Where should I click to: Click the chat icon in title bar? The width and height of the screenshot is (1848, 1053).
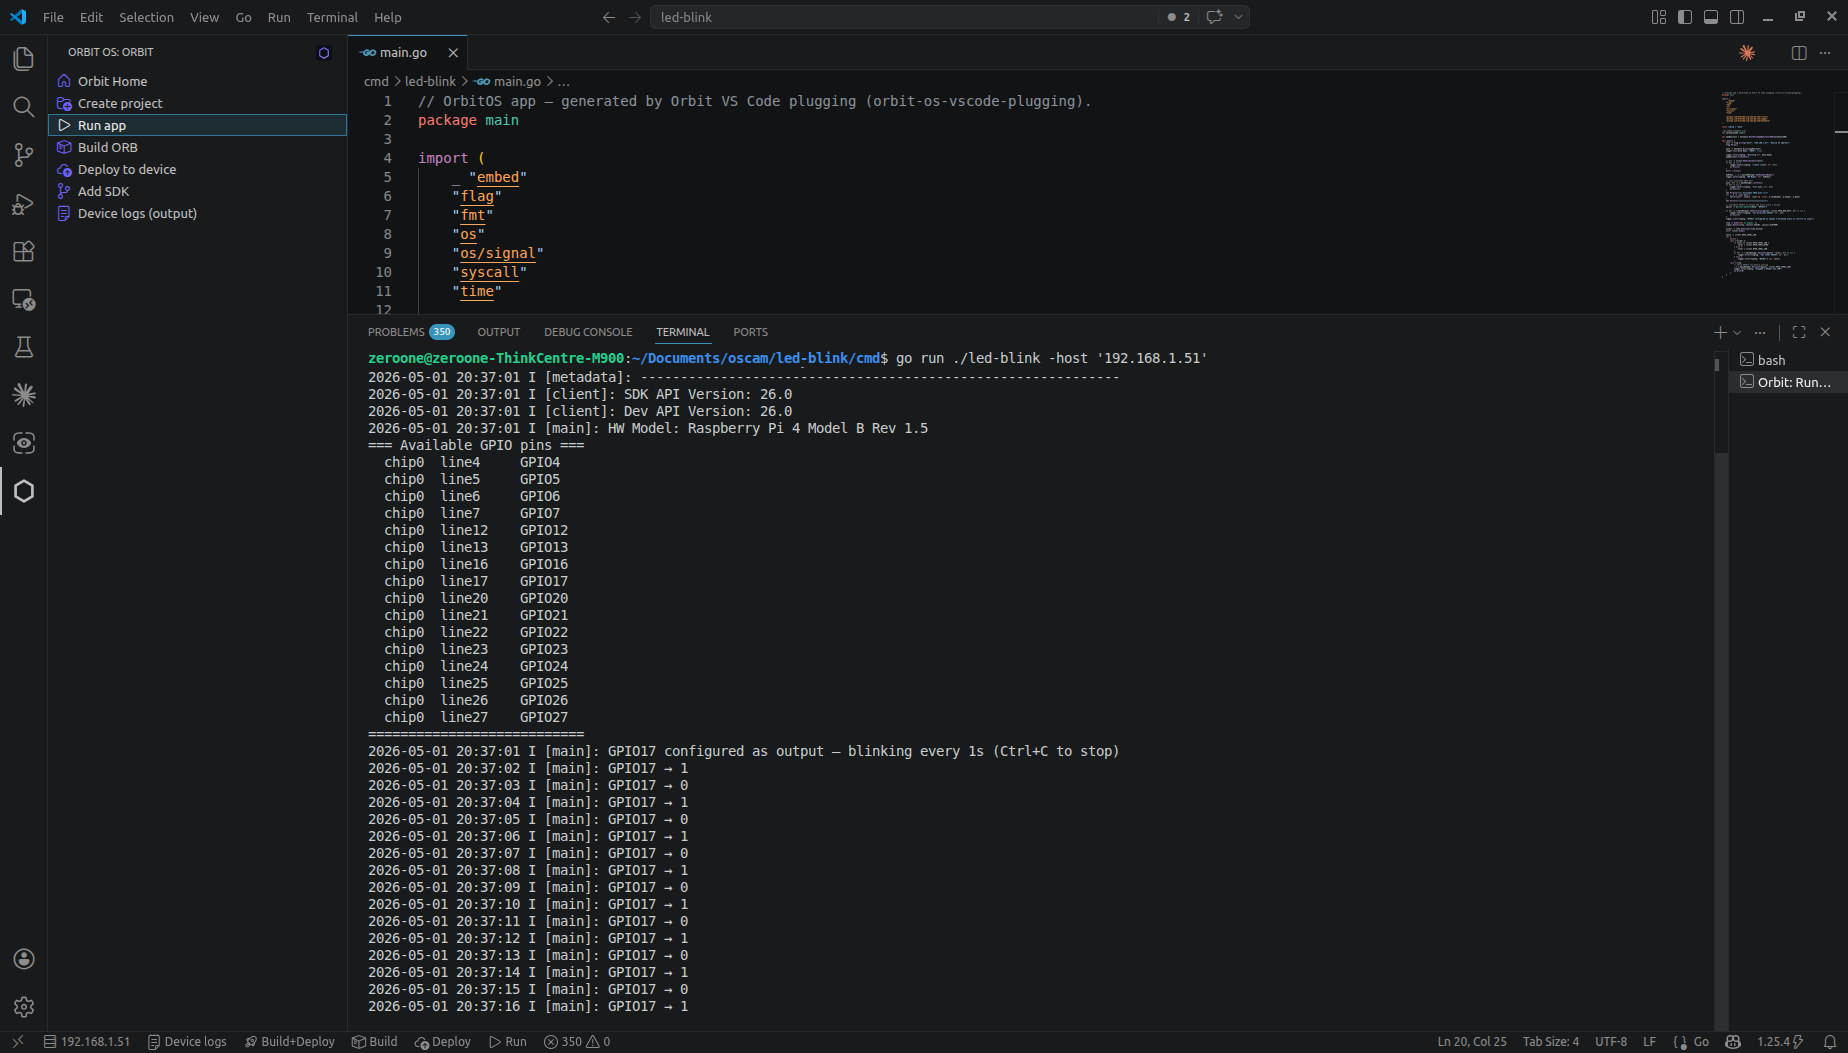(1214, 17)
